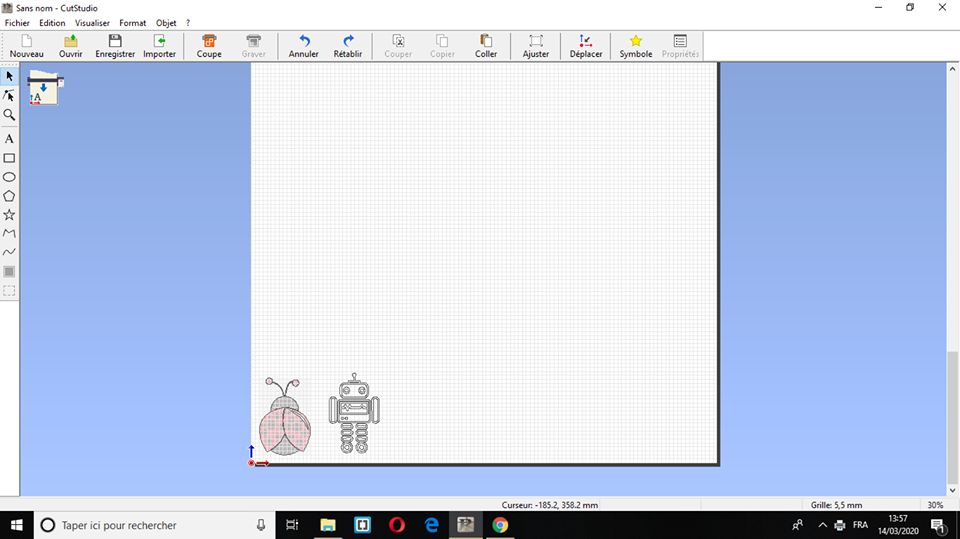
Task: Select the star shape tool
Action: click(x=9, y=215)
